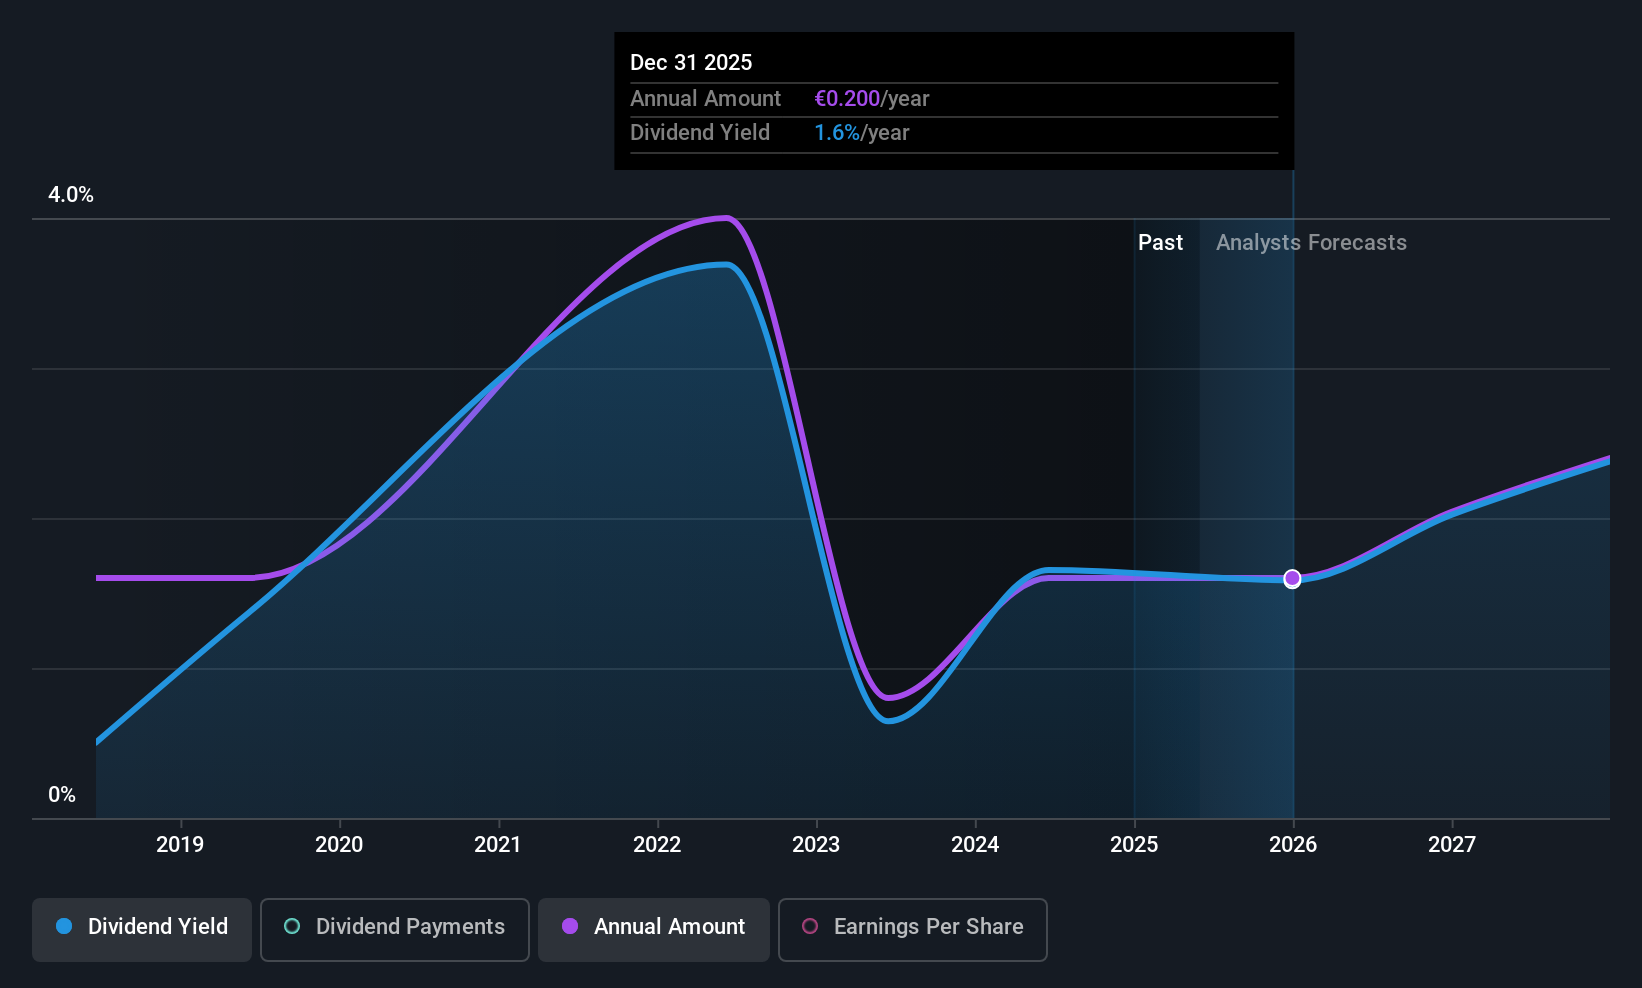Click the 4.0% y-axis label
The height and width of the screenshot is (988, 1642).
(x=71, y=195)
